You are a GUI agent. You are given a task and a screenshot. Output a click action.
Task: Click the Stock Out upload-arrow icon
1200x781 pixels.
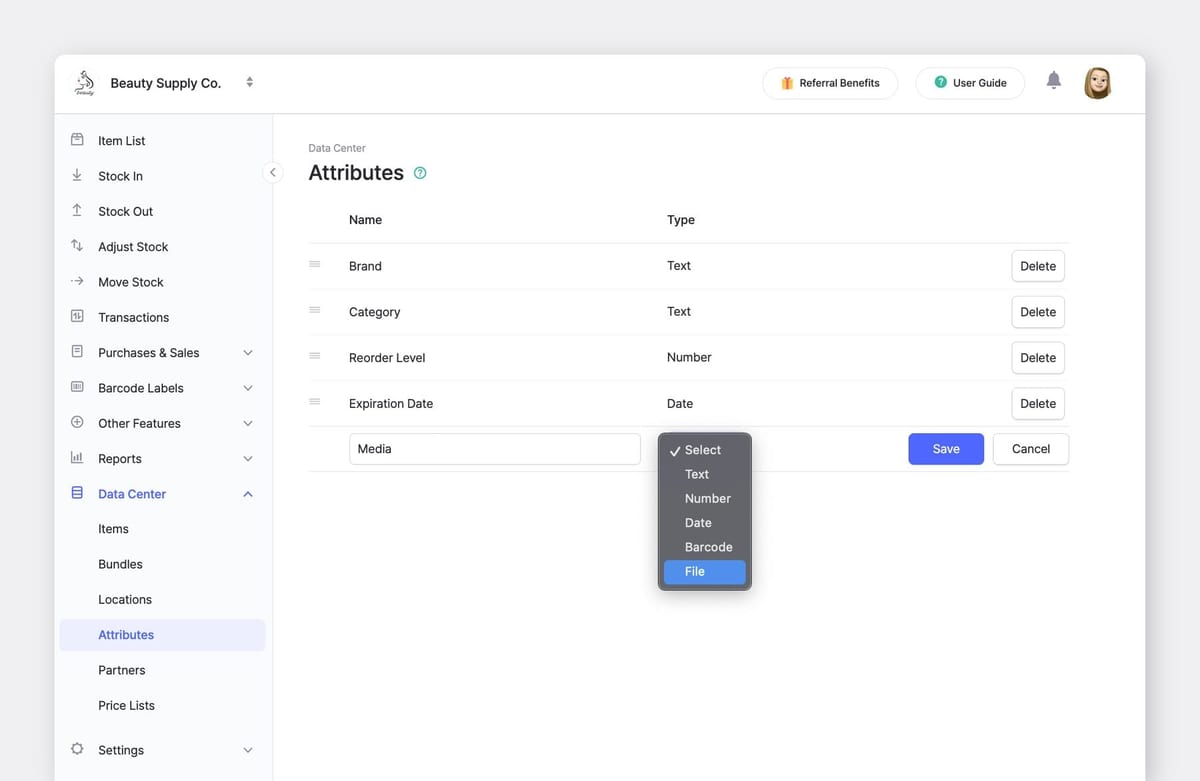pos(78,211)
